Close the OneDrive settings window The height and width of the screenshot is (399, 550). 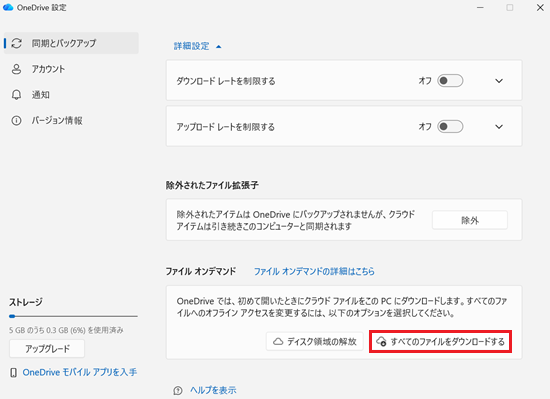point(540,7)
